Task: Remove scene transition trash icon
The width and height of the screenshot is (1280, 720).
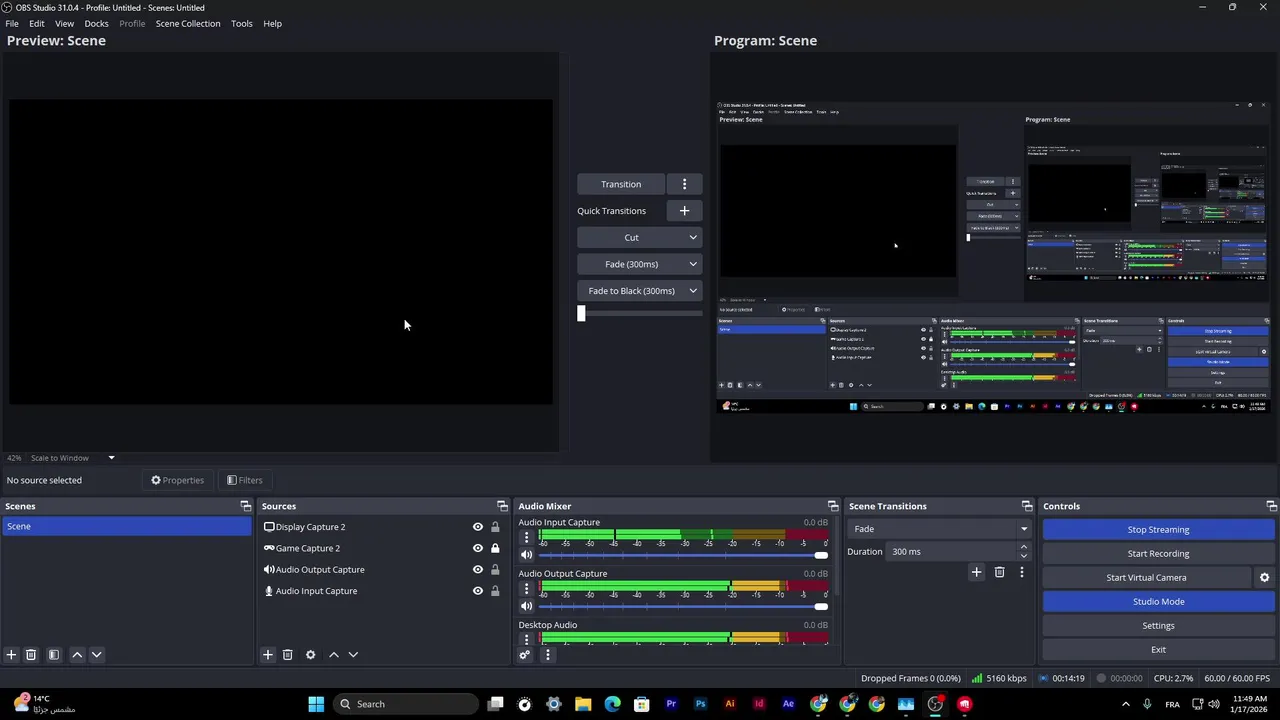Action: click(999, 572)
